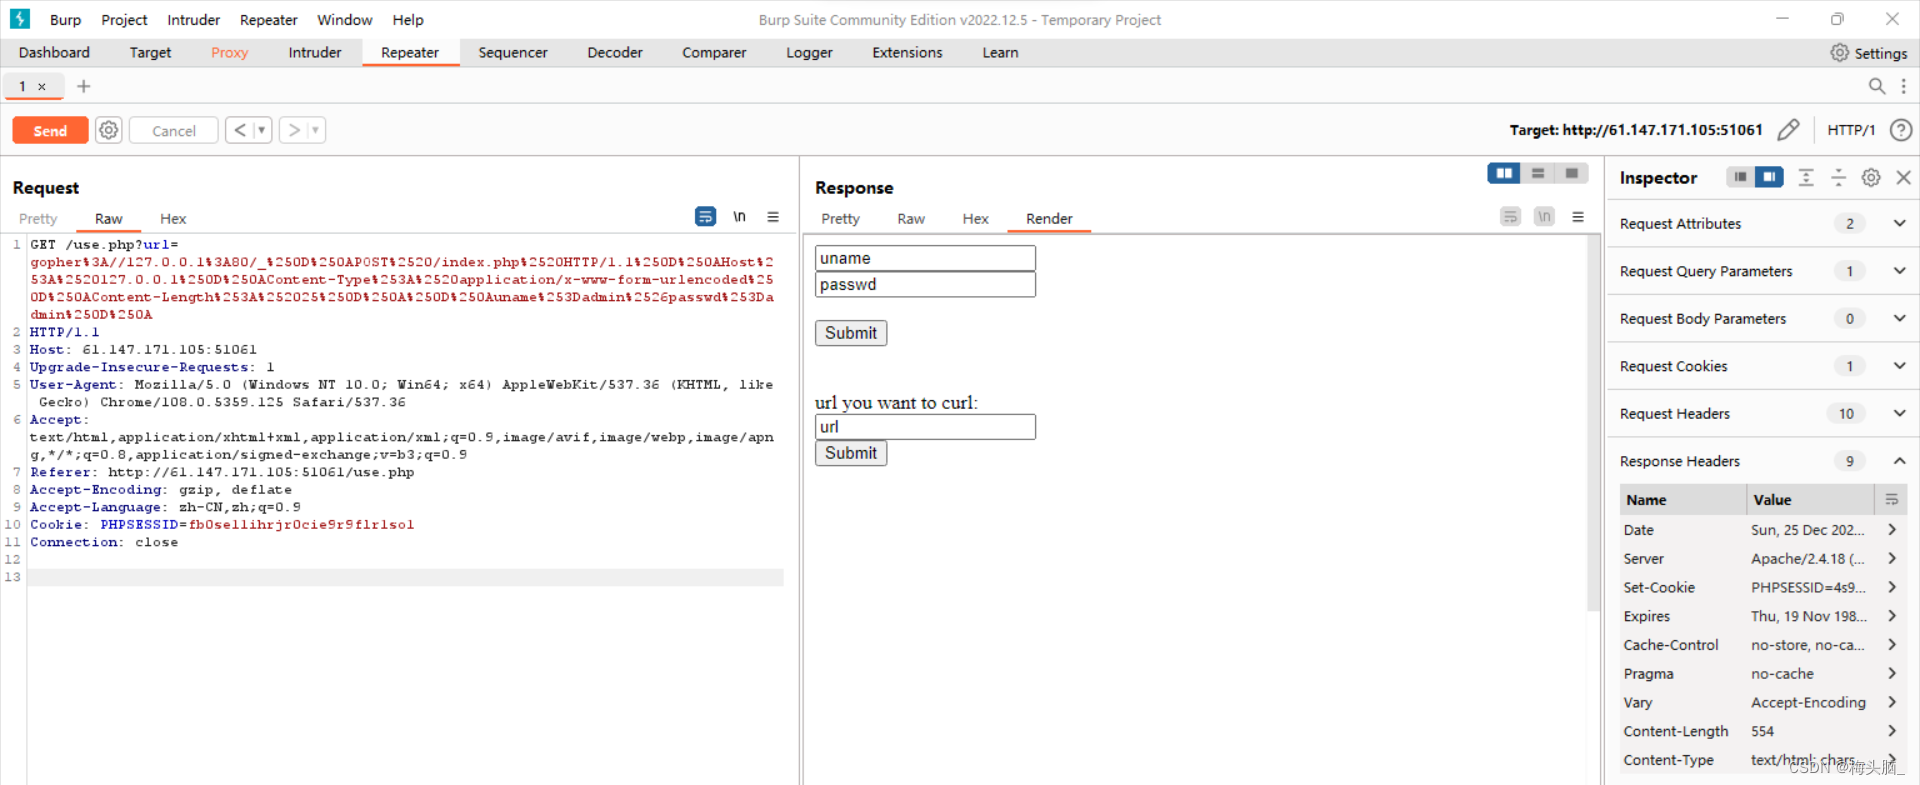Open the Repeater tab options kebab menu
1920x785 pixels.
tap(1903, 86)
